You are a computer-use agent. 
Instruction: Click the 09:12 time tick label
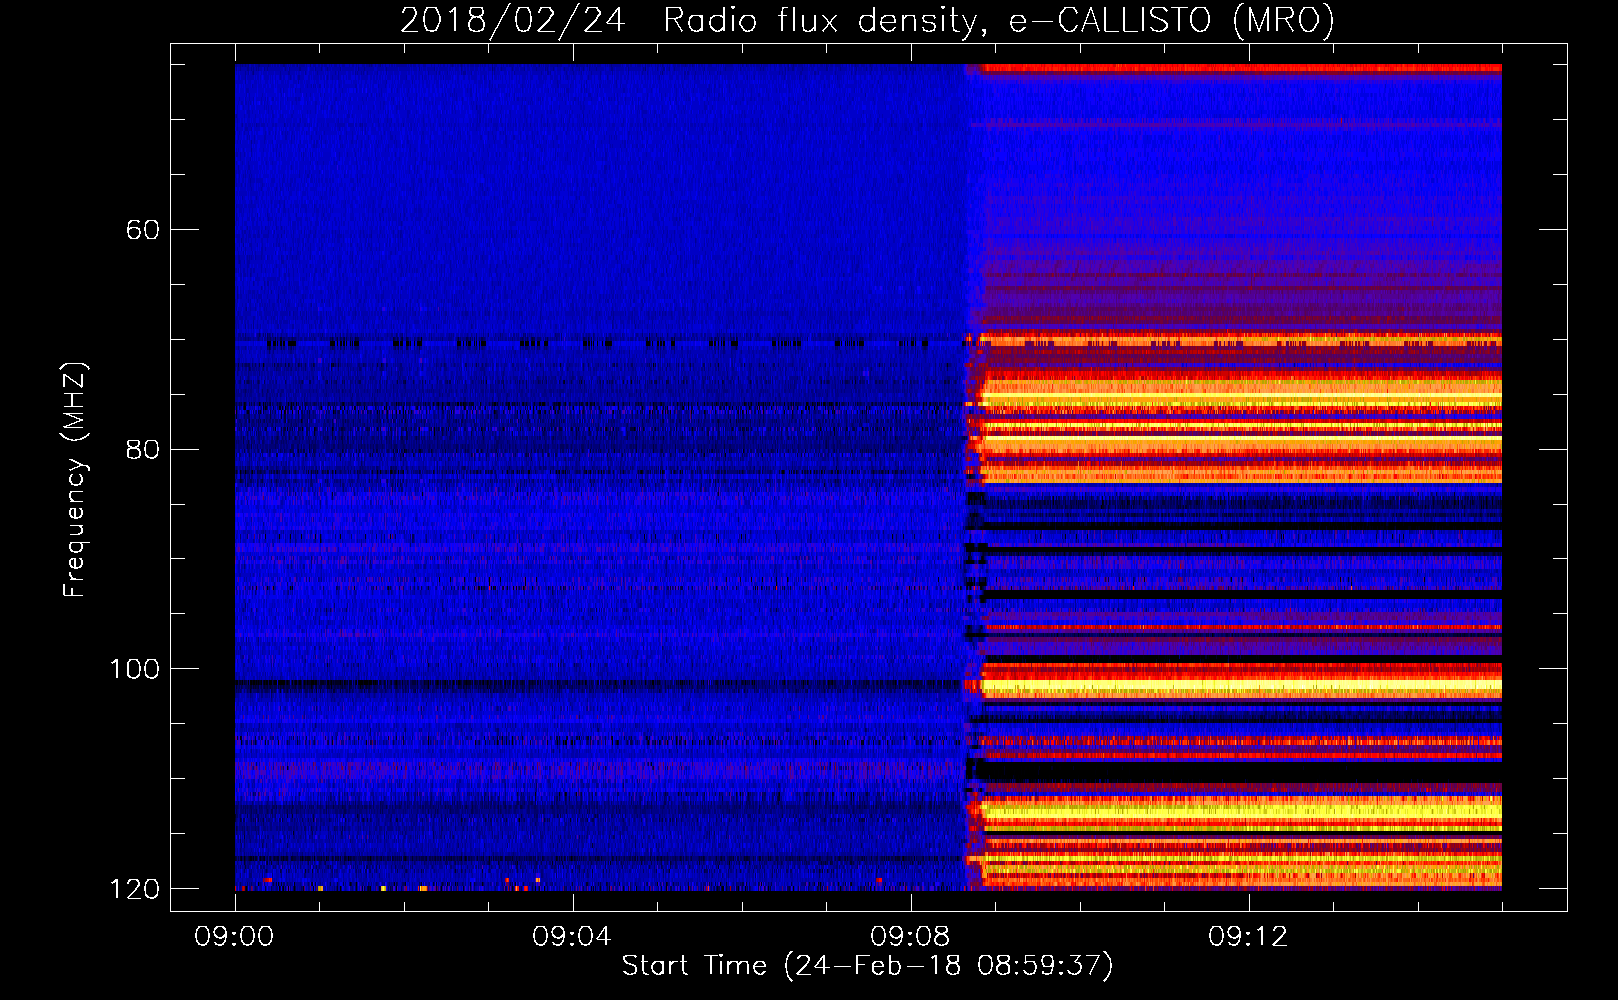pos(1248,937)
